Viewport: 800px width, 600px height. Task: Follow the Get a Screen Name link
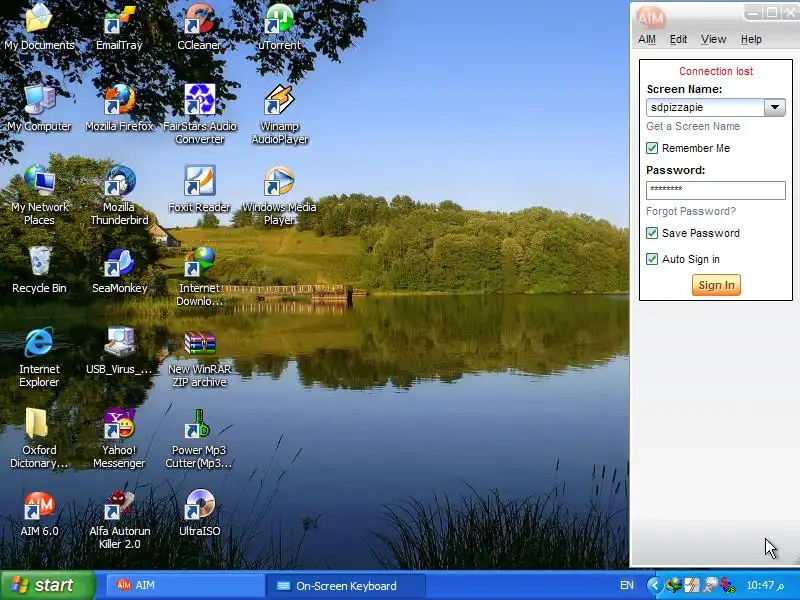(693, 127)
